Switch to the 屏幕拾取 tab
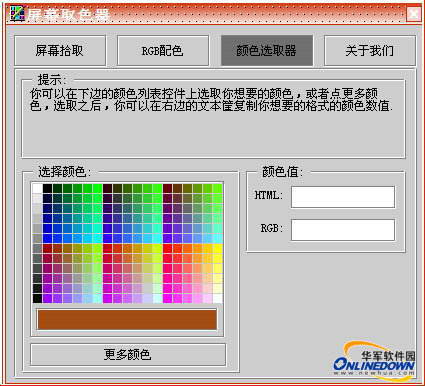 (x=60, y=51)
